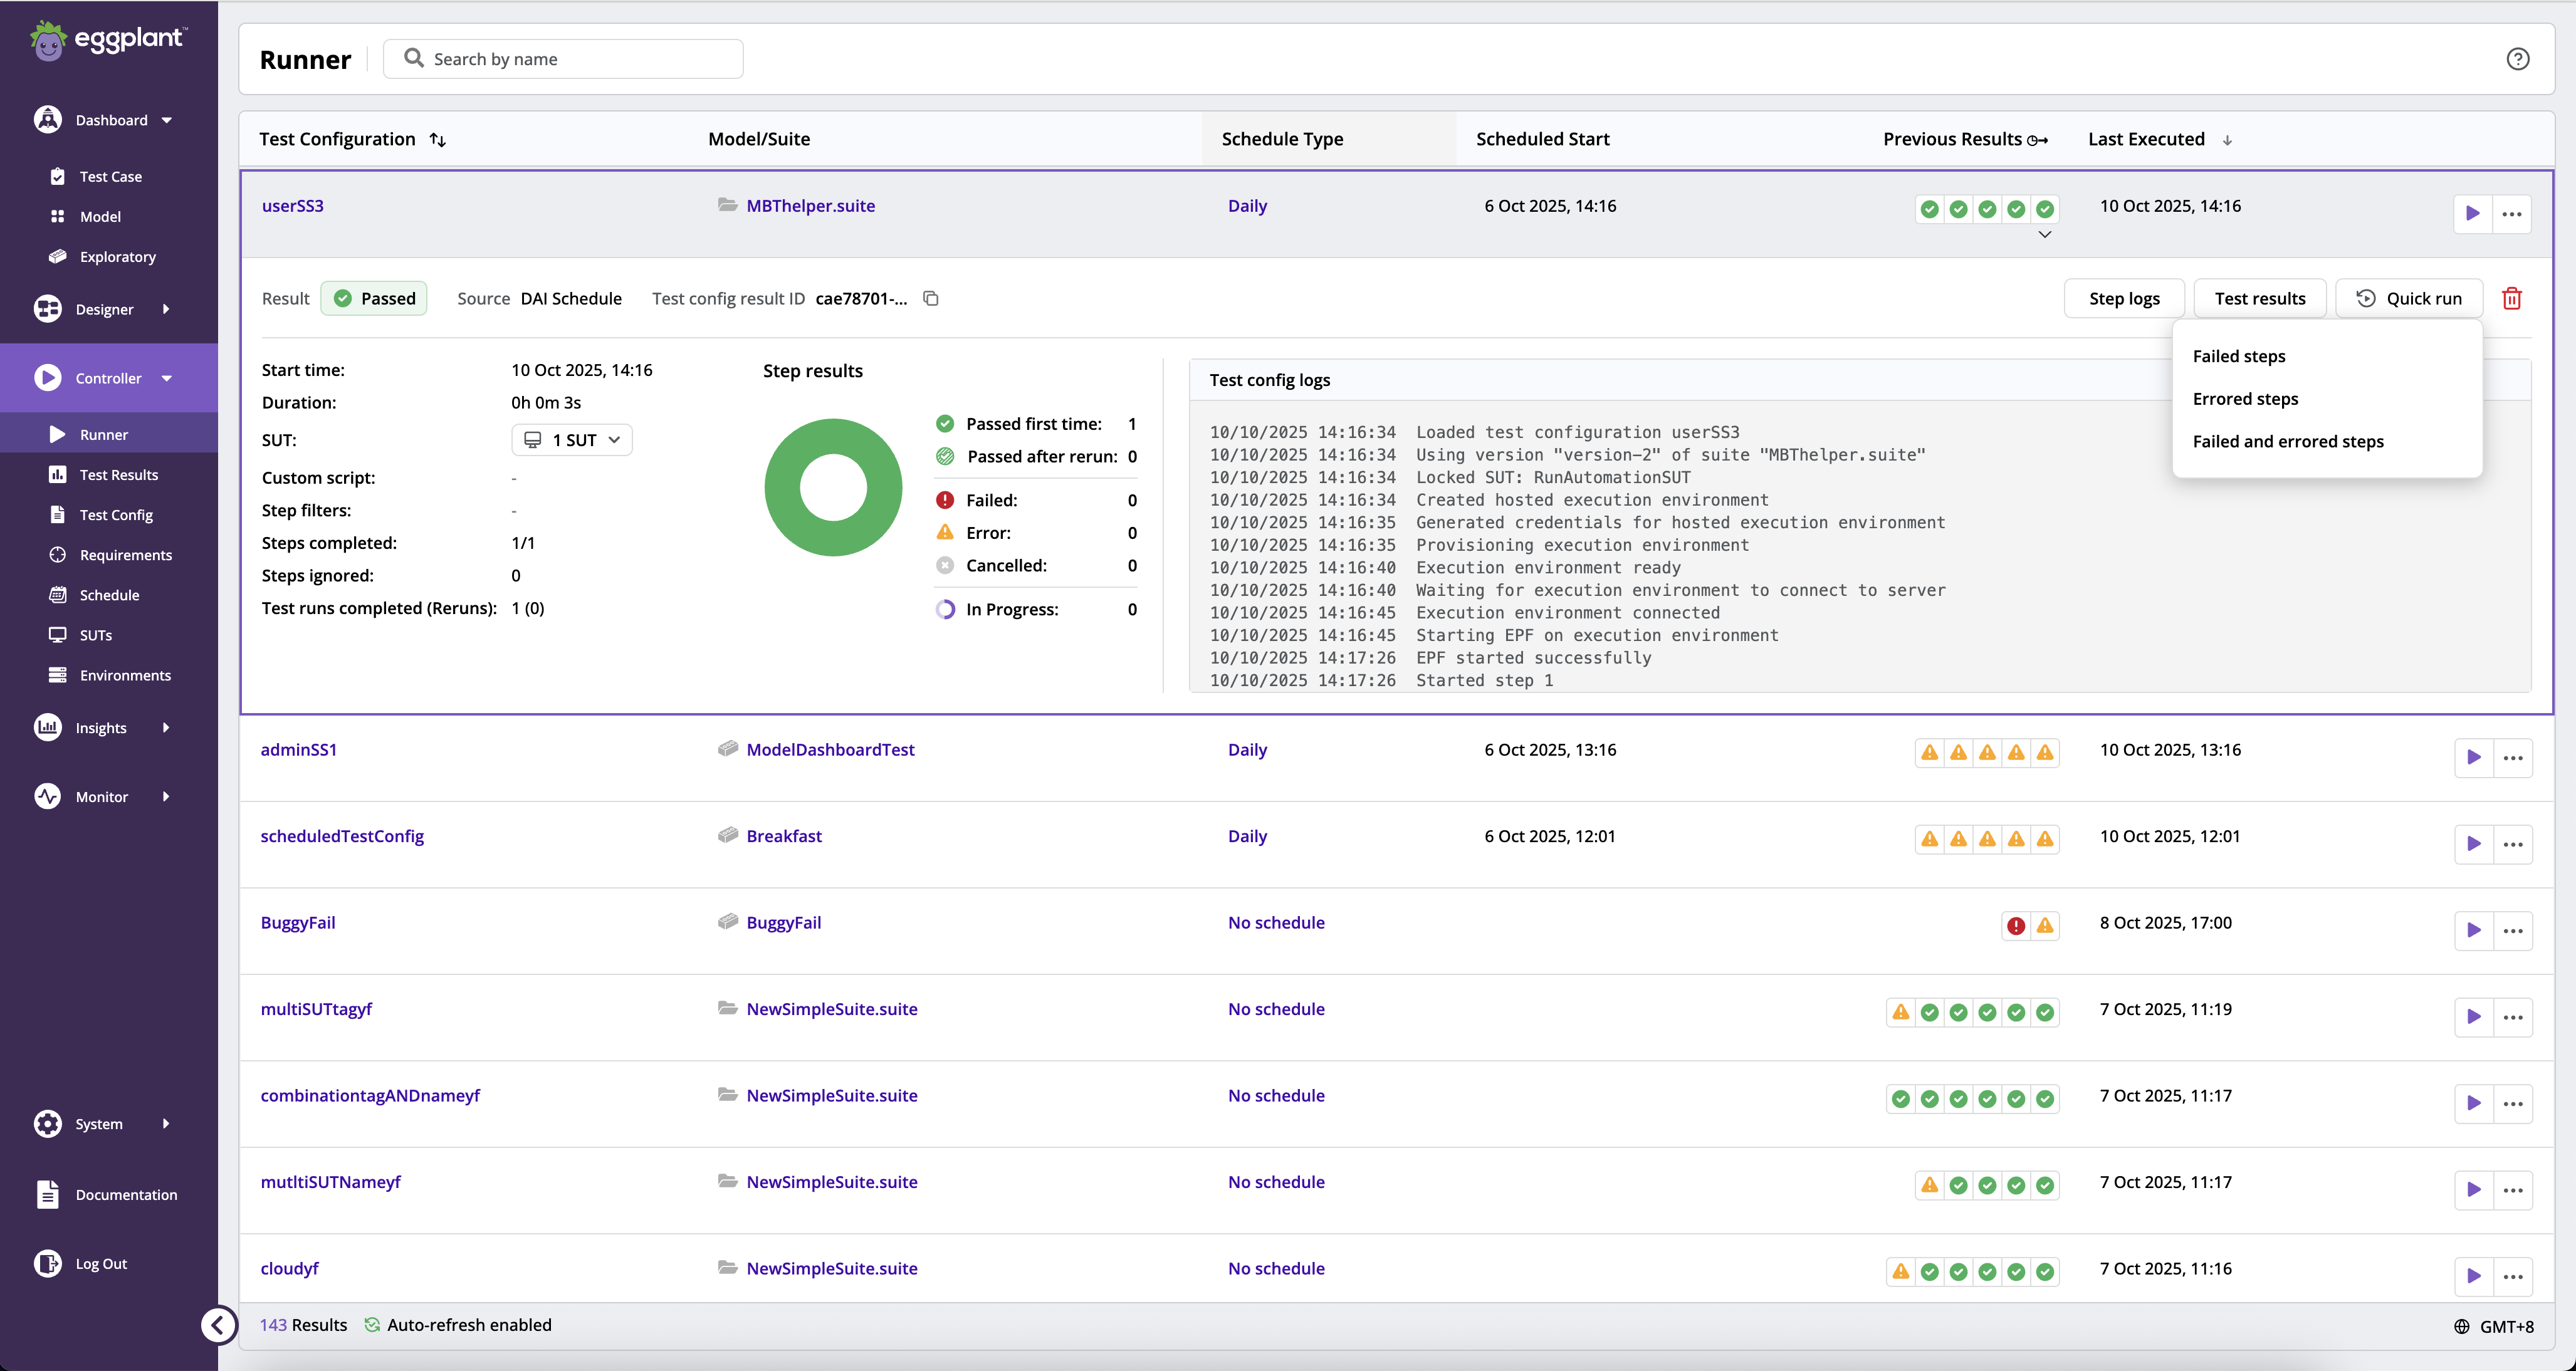Open the MBThelper.suite link
The image size is (2576, 1371).
(810, 205)
